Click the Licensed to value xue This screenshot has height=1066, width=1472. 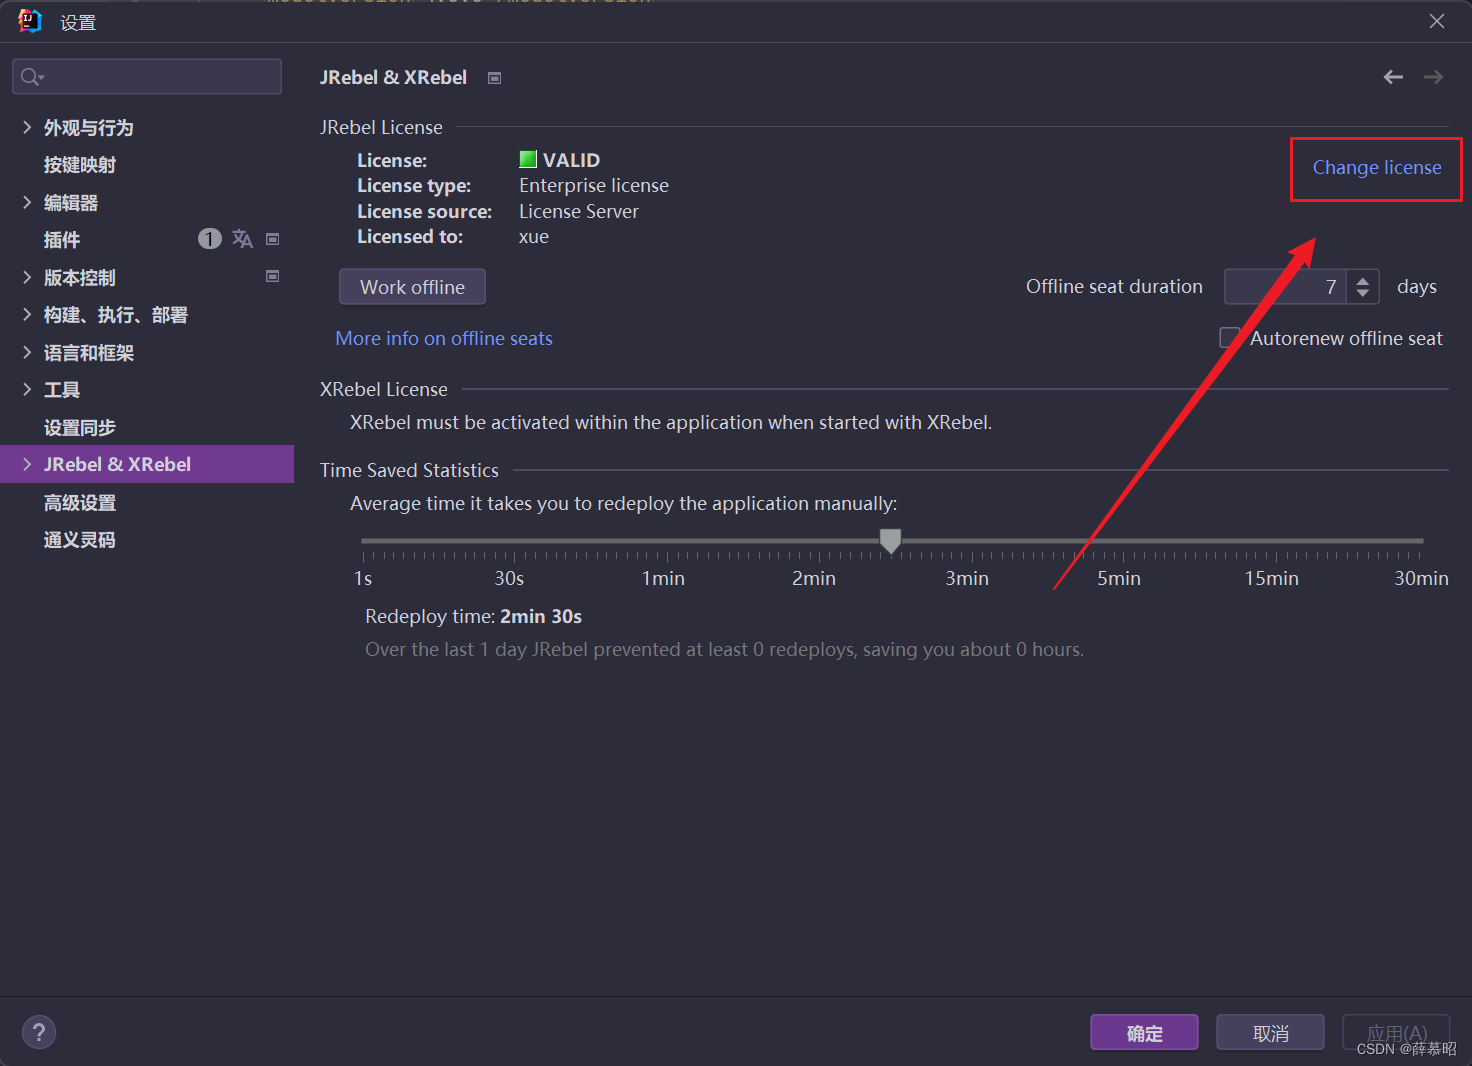point(534,237)
